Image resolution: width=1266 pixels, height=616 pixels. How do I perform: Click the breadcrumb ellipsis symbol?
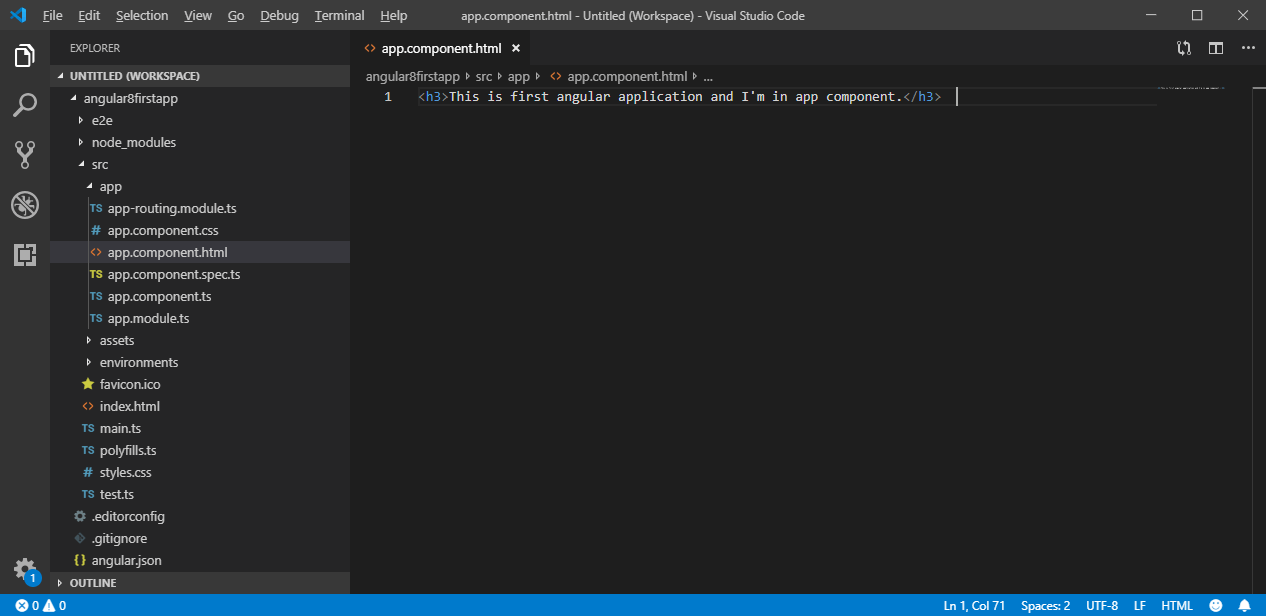tap(708, 77)
